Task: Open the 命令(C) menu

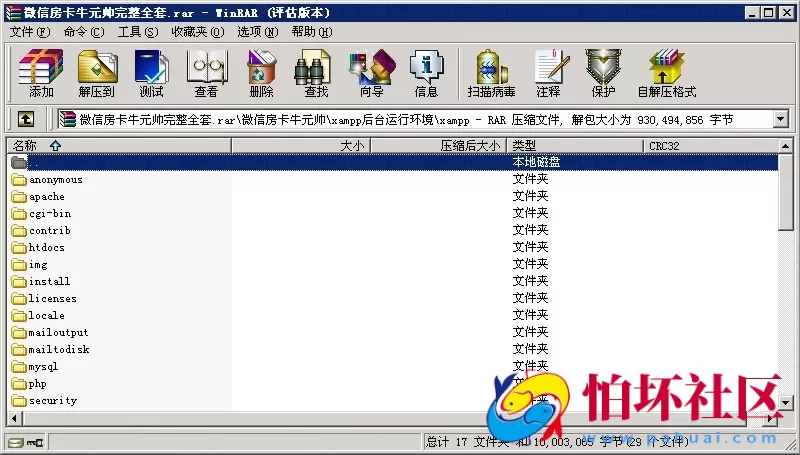Action: (84, 32)
